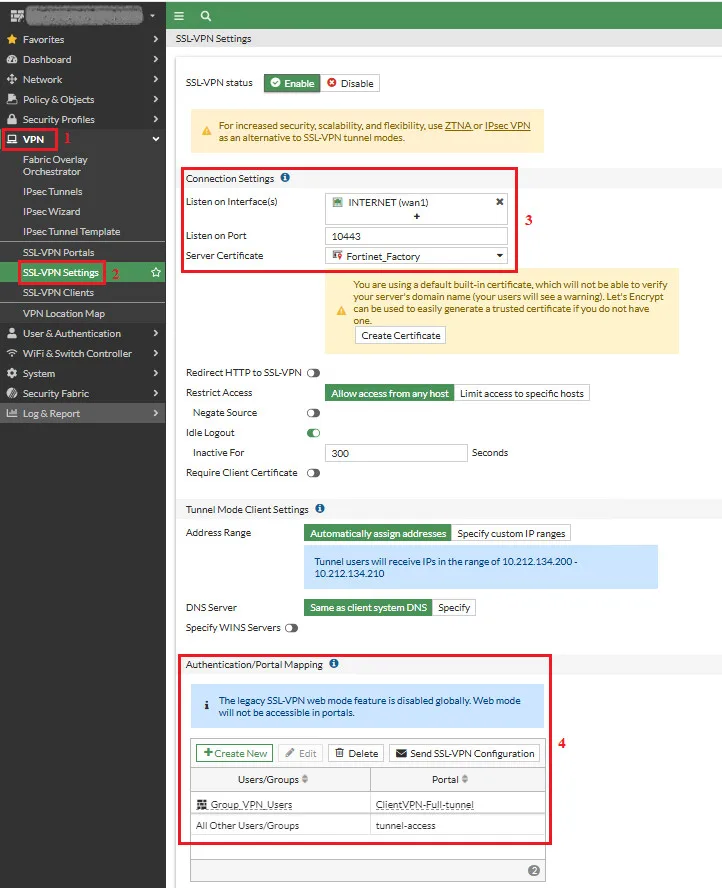Click the Listen on Port field
The height and width of the screenshot is (888, 722).
[416, 236]
